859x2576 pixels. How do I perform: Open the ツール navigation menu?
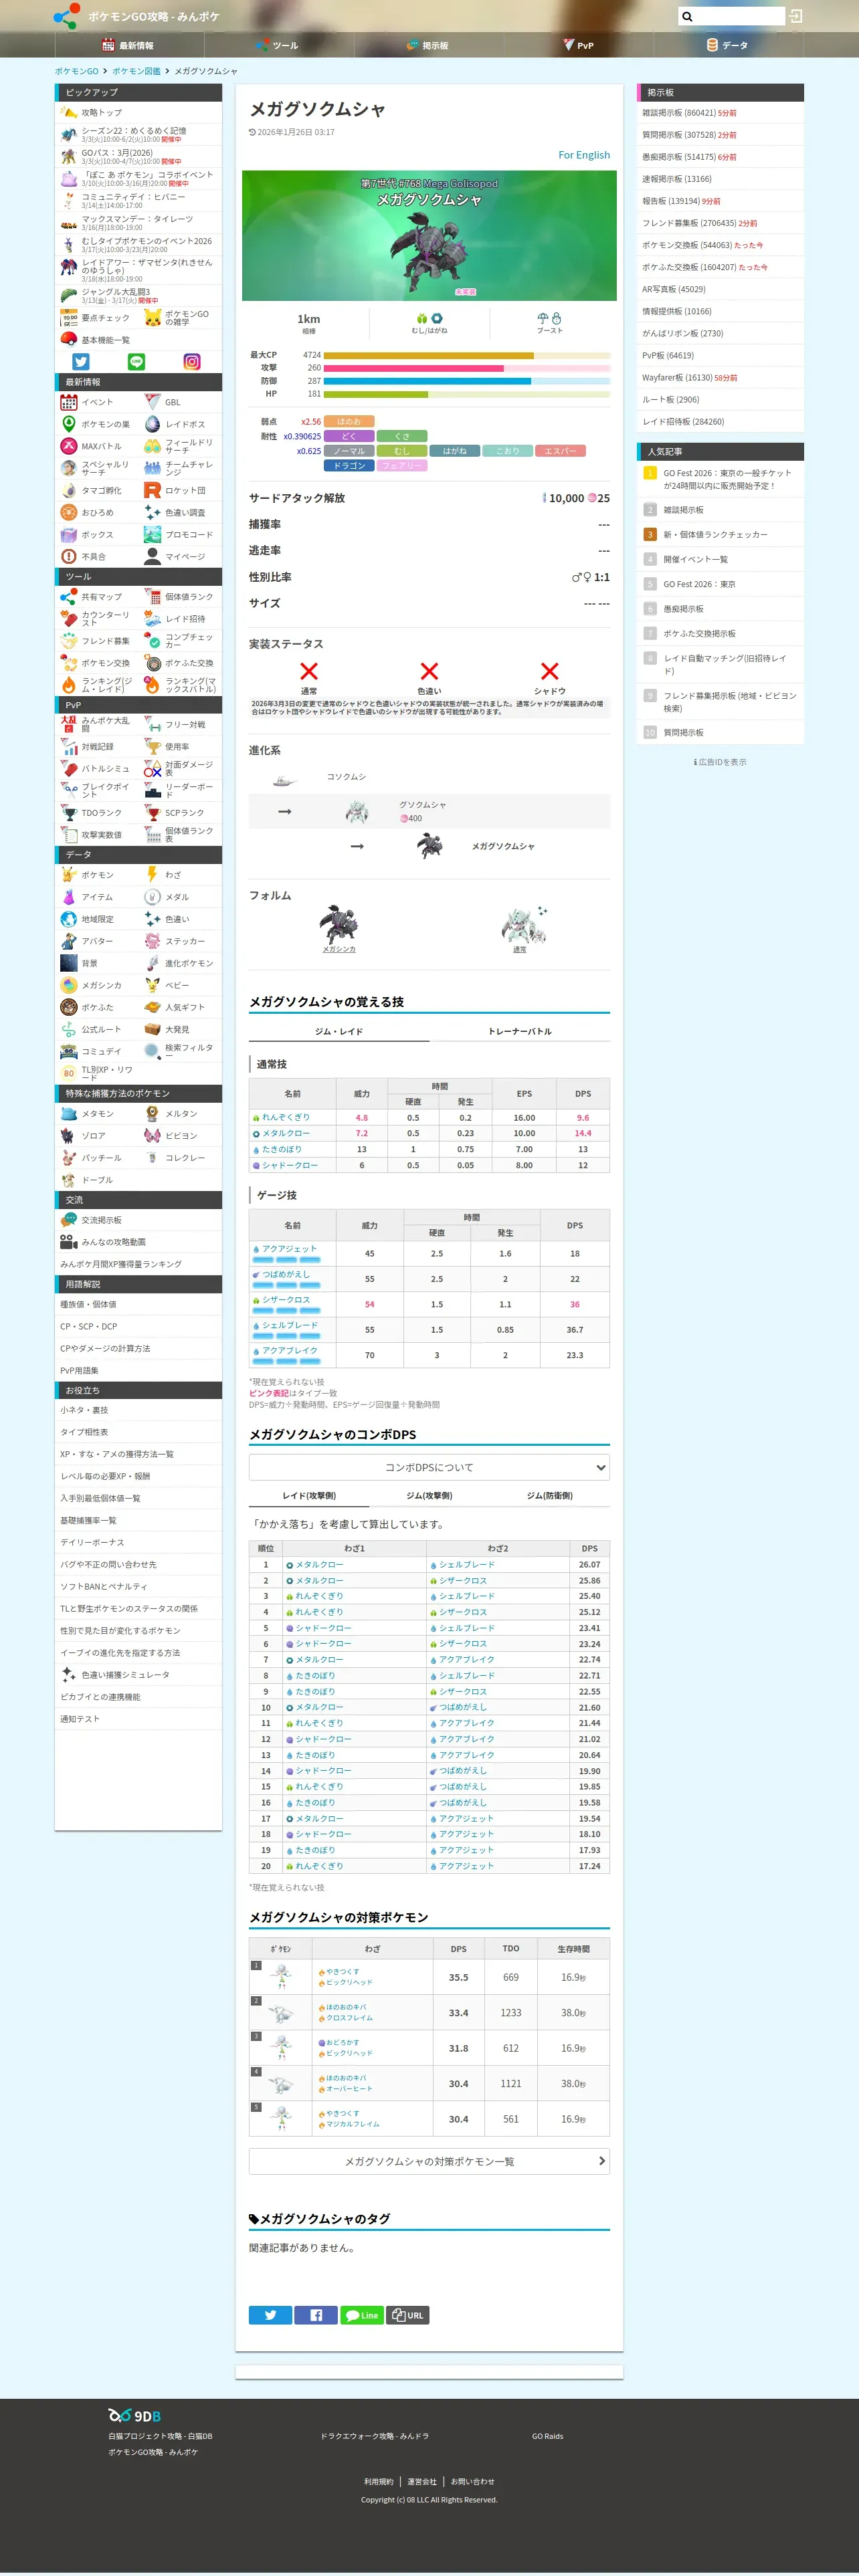tap(278, 45)
